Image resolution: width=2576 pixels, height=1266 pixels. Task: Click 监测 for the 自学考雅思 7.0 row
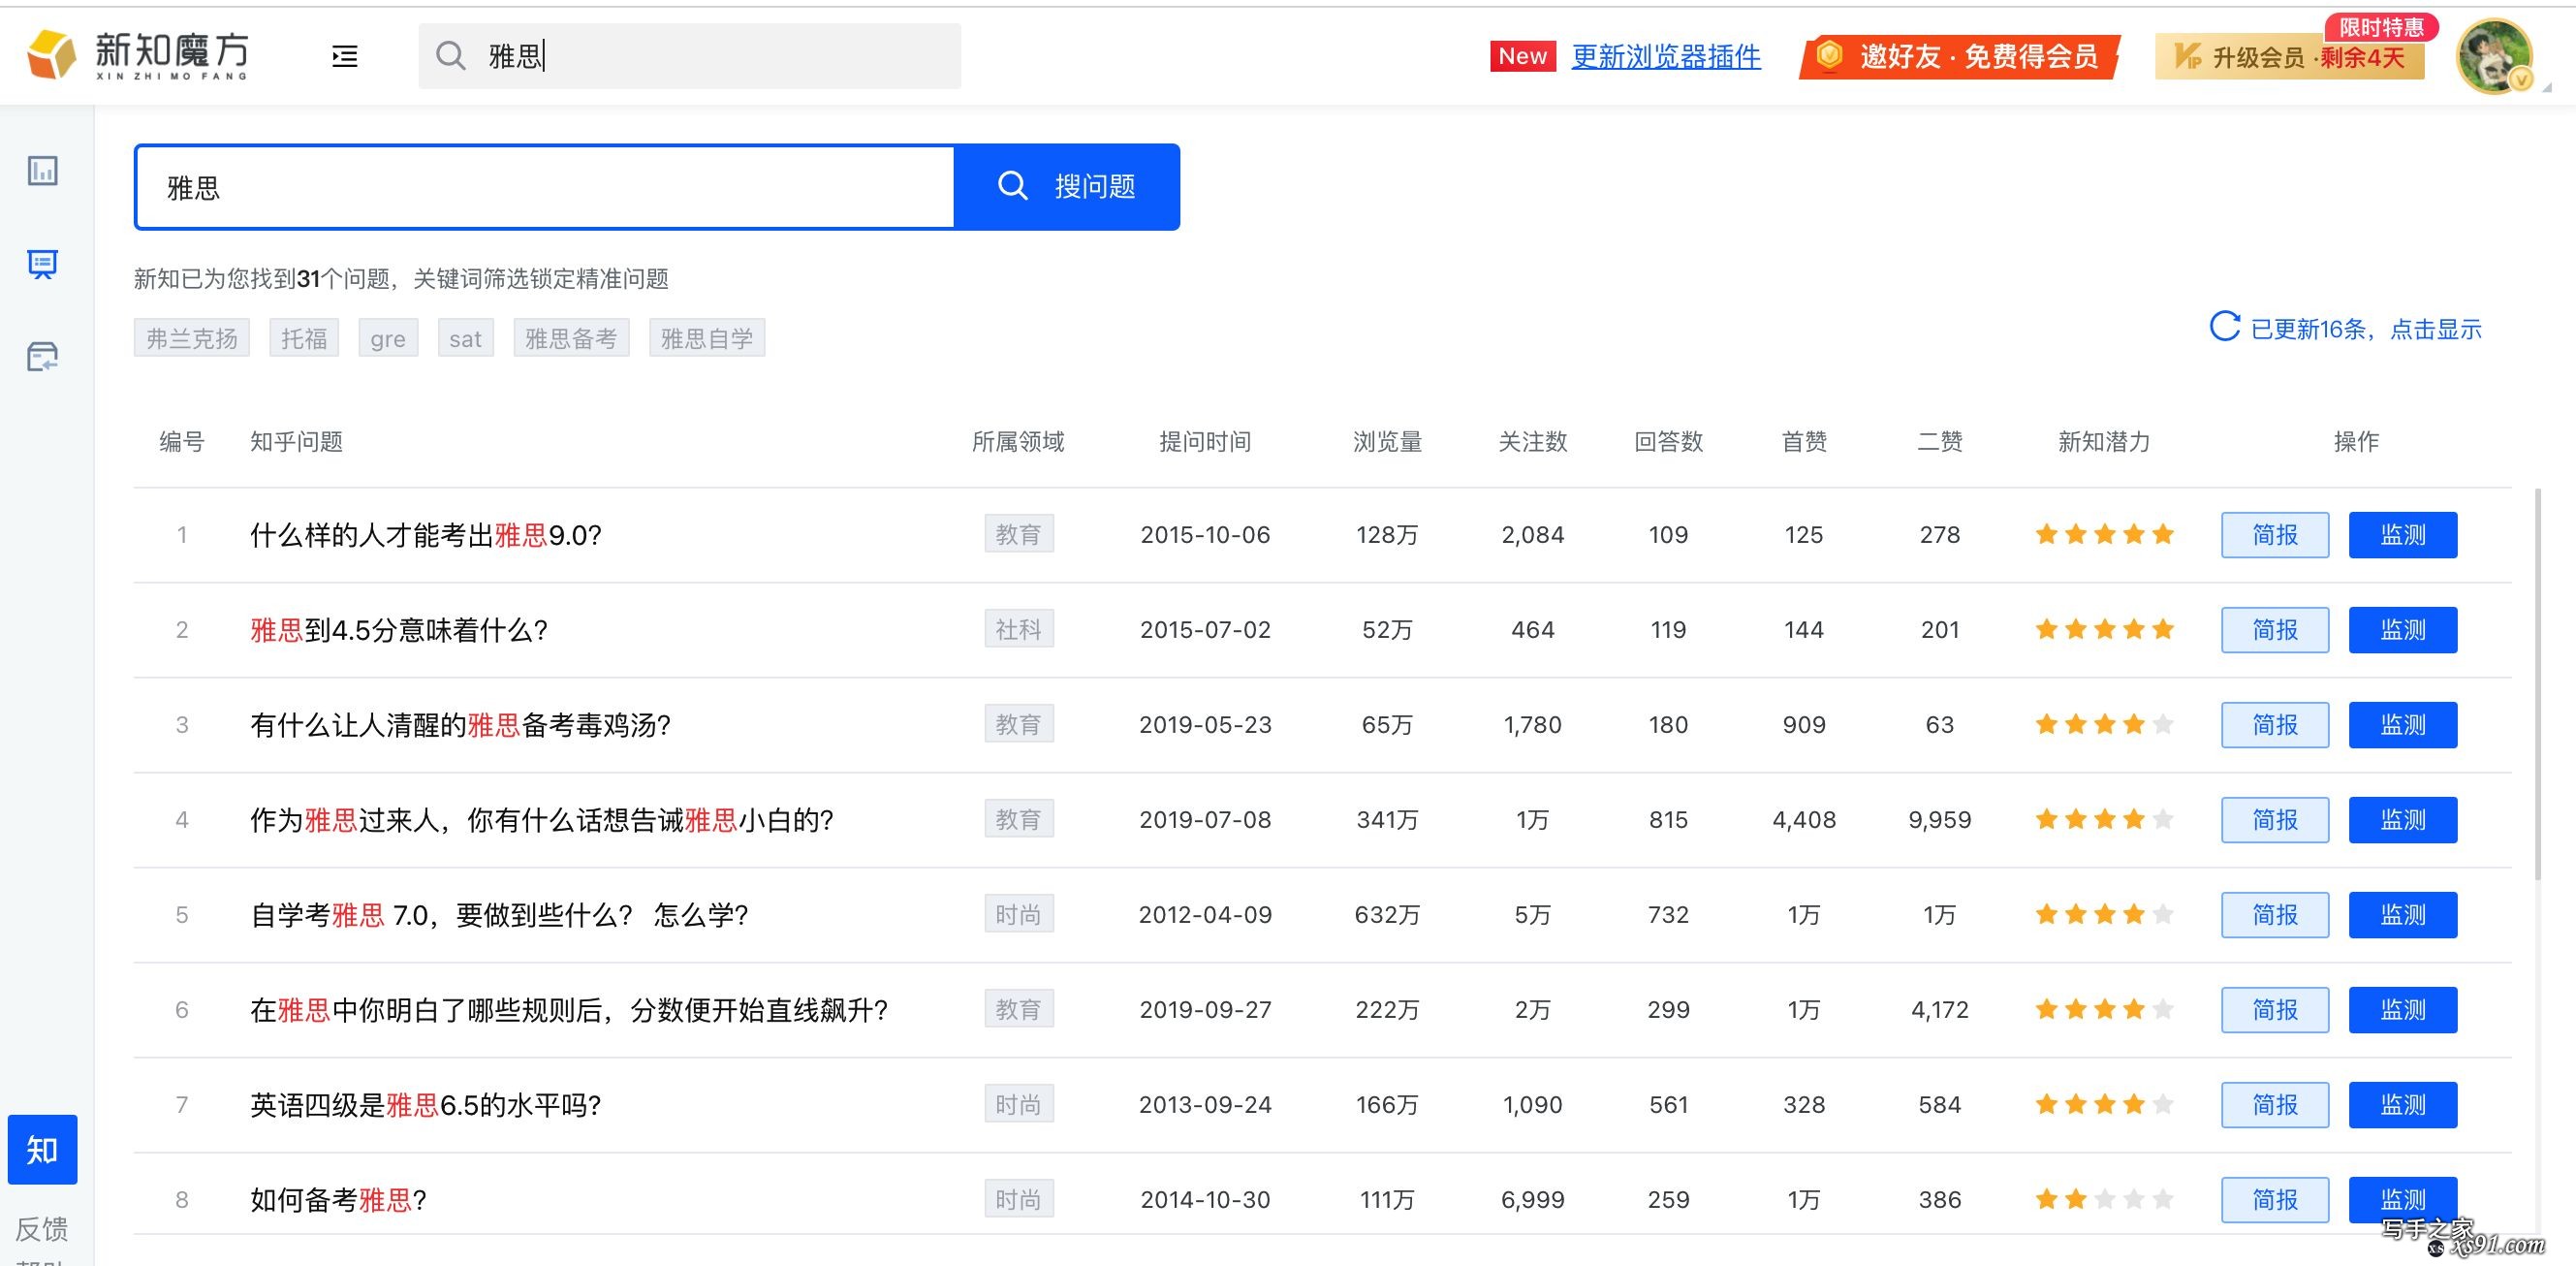2402,915
